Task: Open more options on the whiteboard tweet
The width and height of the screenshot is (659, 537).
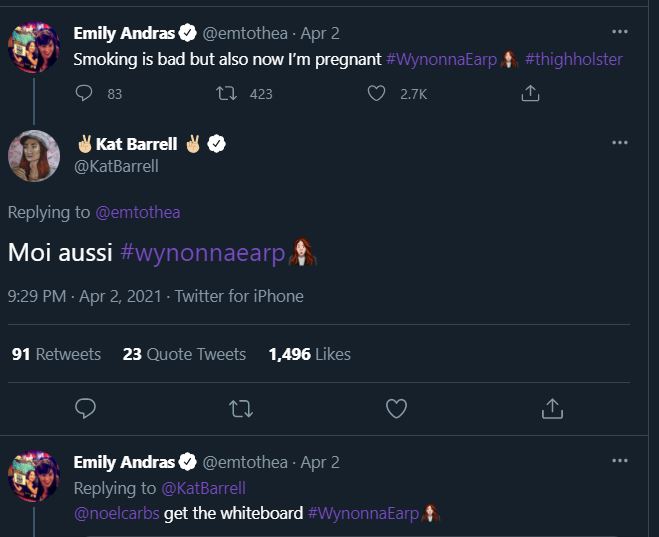Action: pos(620,460)
